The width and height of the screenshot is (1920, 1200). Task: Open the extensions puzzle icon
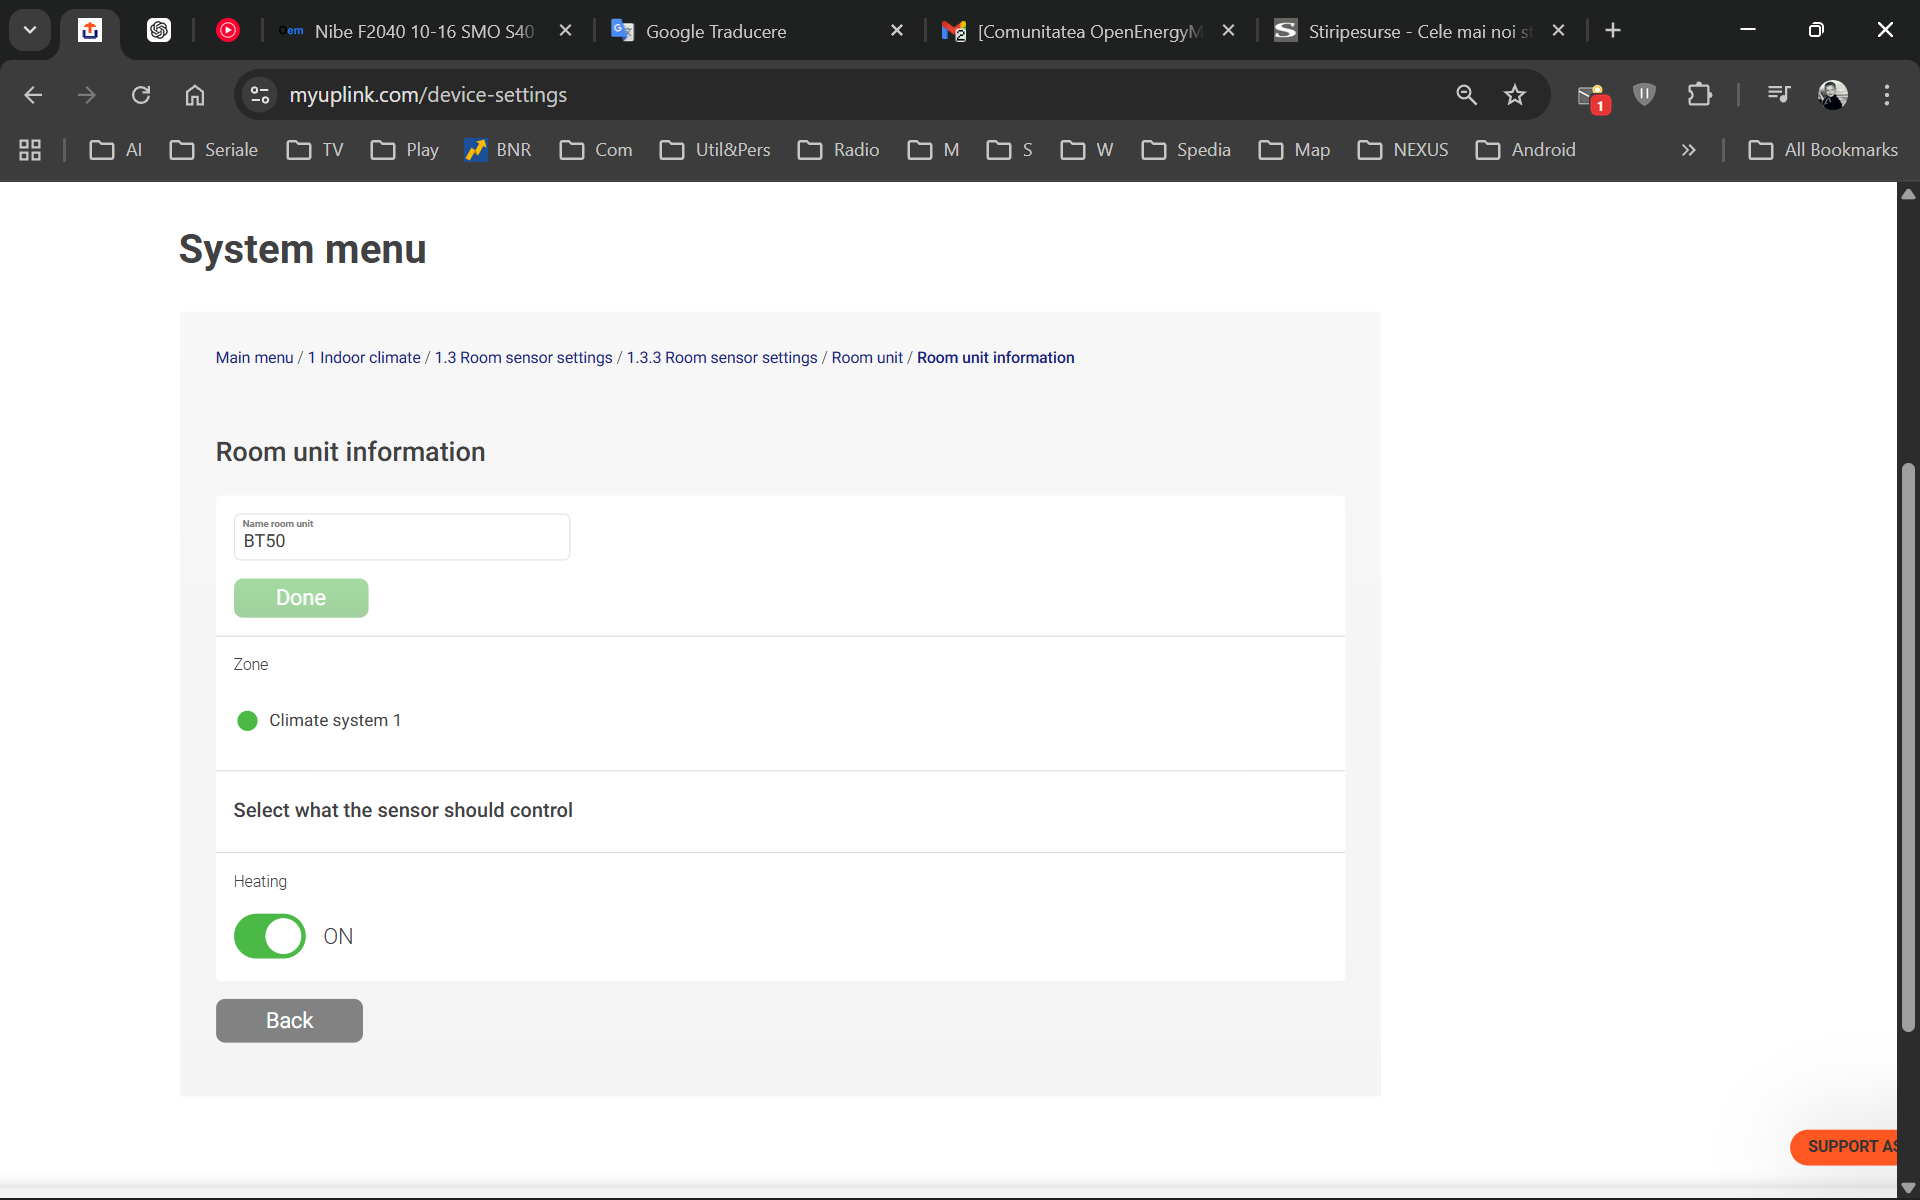point(1699,95)
